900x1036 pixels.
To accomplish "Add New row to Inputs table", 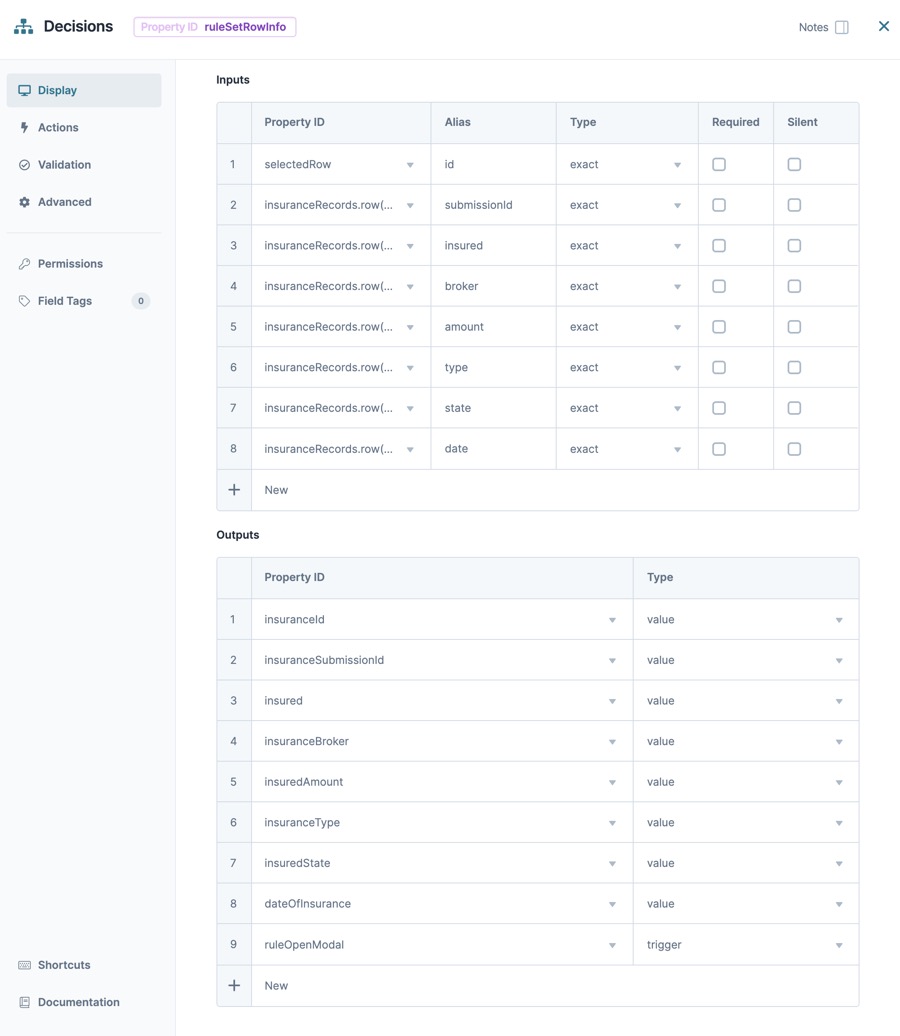I will coord(538,490).
